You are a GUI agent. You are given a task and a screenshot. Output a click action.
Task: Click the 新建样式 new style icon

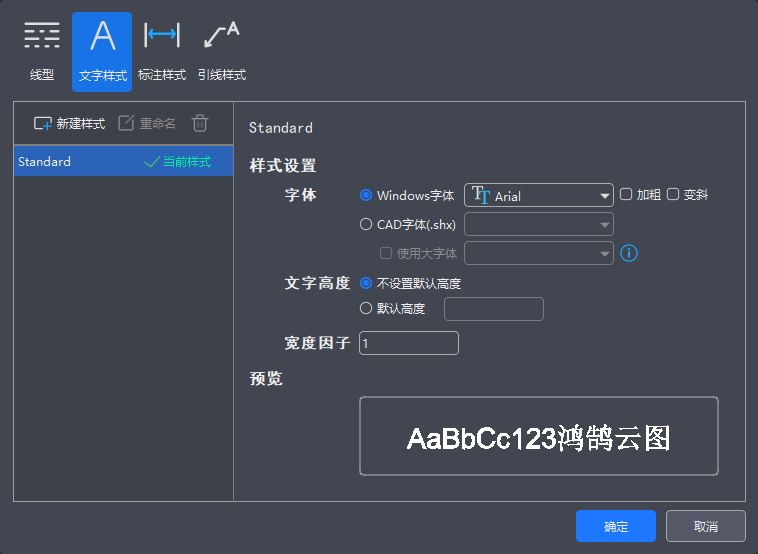pyautogui.click(x=43, y=123)
